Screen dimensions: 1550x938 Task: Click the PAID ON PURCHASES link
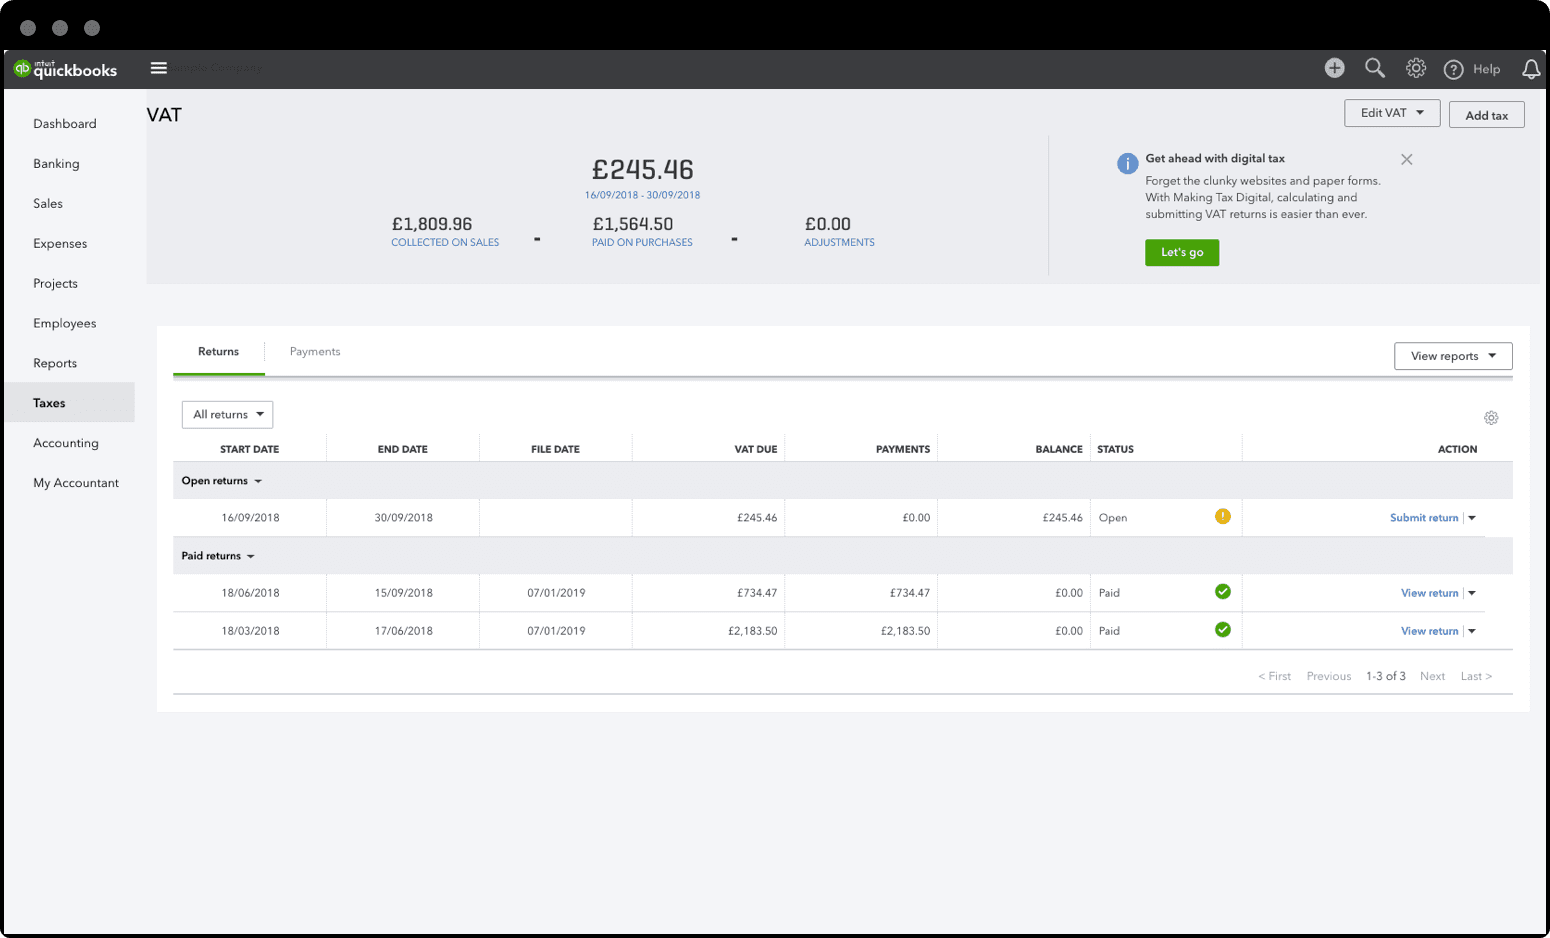[642, 243]
